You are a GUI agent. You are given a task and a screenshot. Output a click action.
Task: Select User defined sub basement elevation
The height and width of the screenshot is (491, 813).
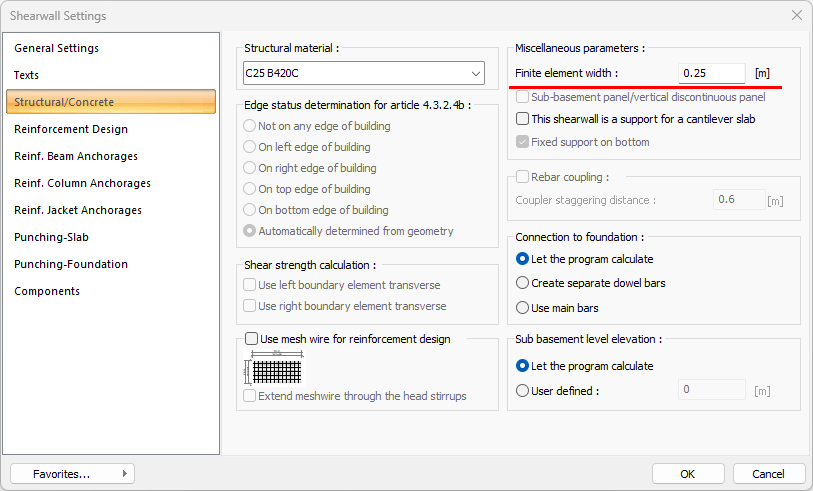point(523,391)
